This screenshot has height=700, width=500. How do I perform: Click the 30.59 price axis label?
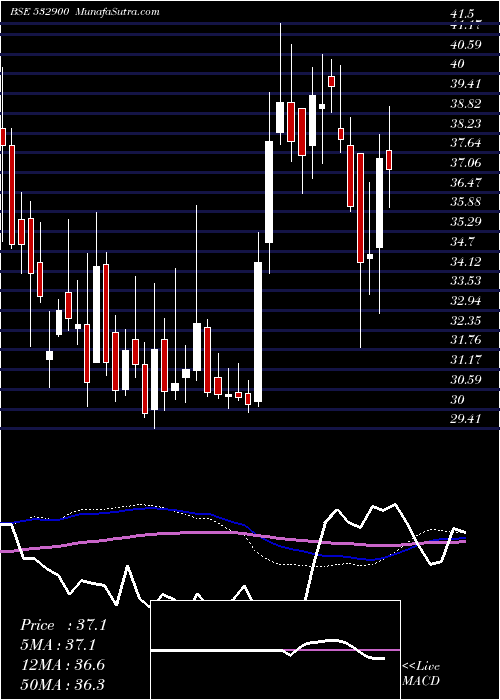coord(466,379)
